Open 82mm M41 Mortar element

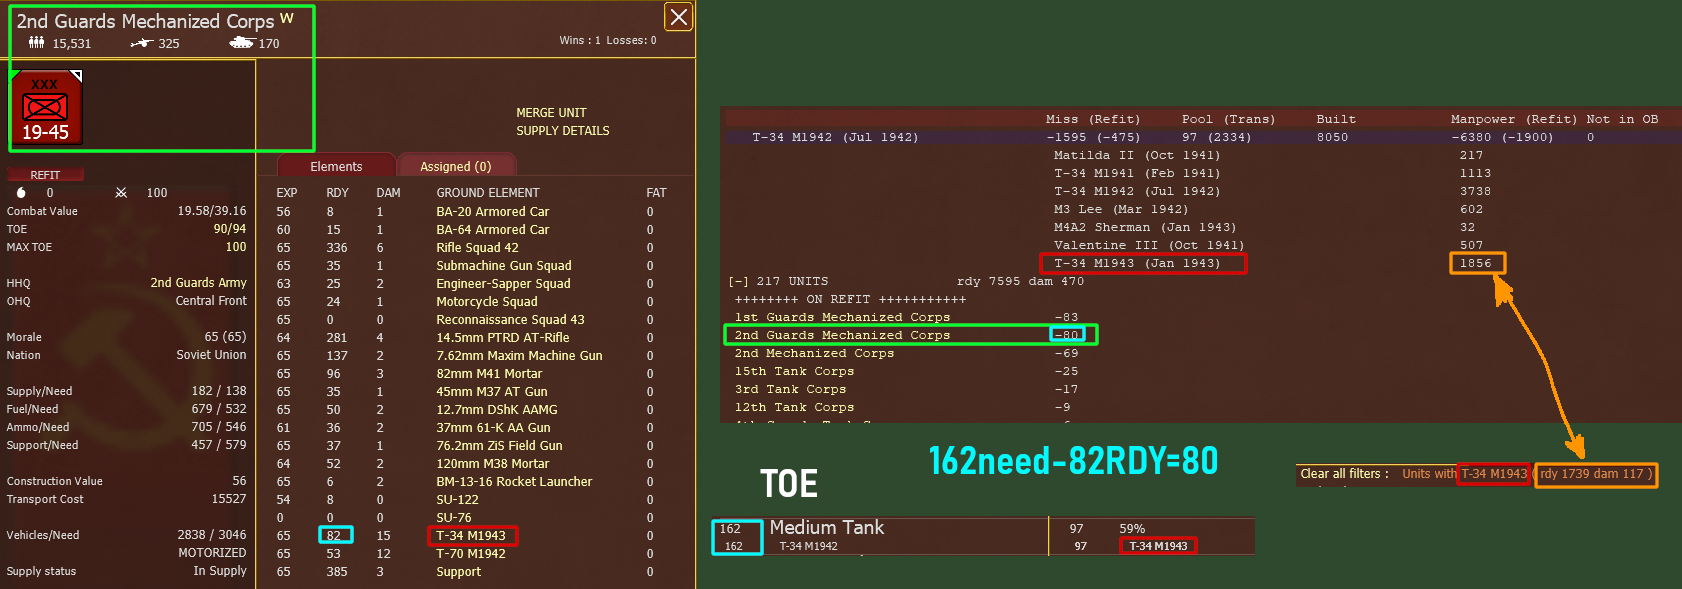489,374
